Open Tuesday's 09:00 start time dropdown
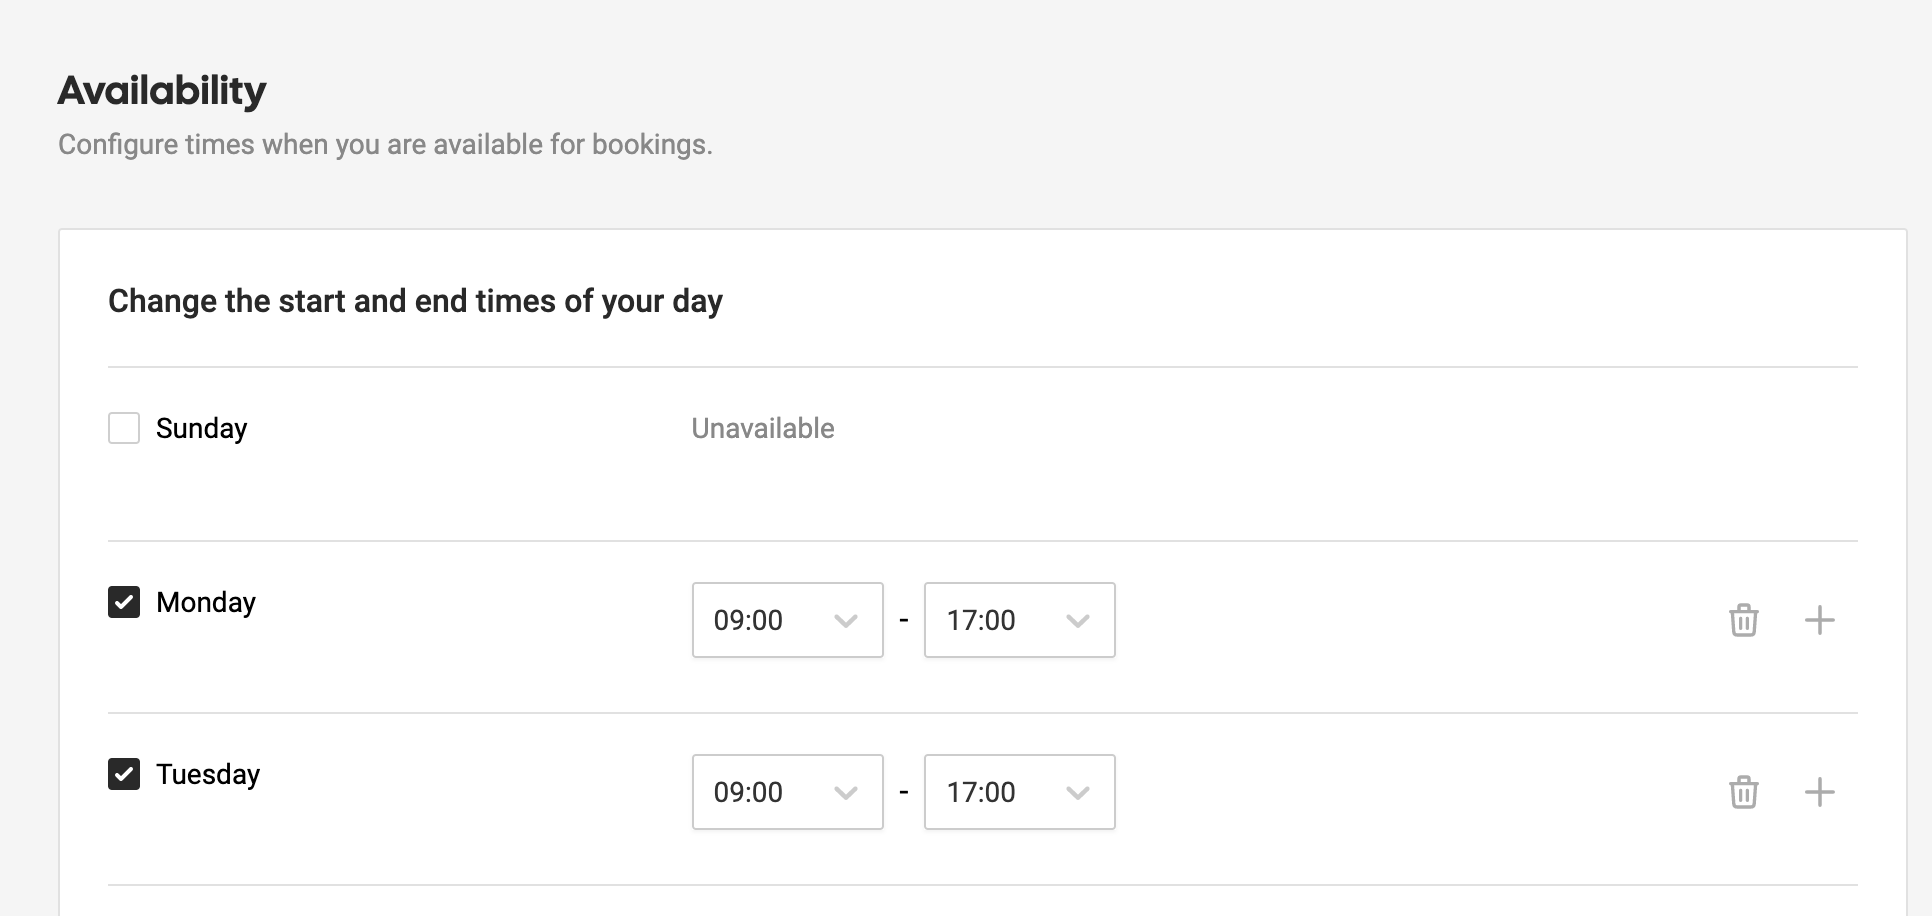The image size is (1932, 916). 787,792
